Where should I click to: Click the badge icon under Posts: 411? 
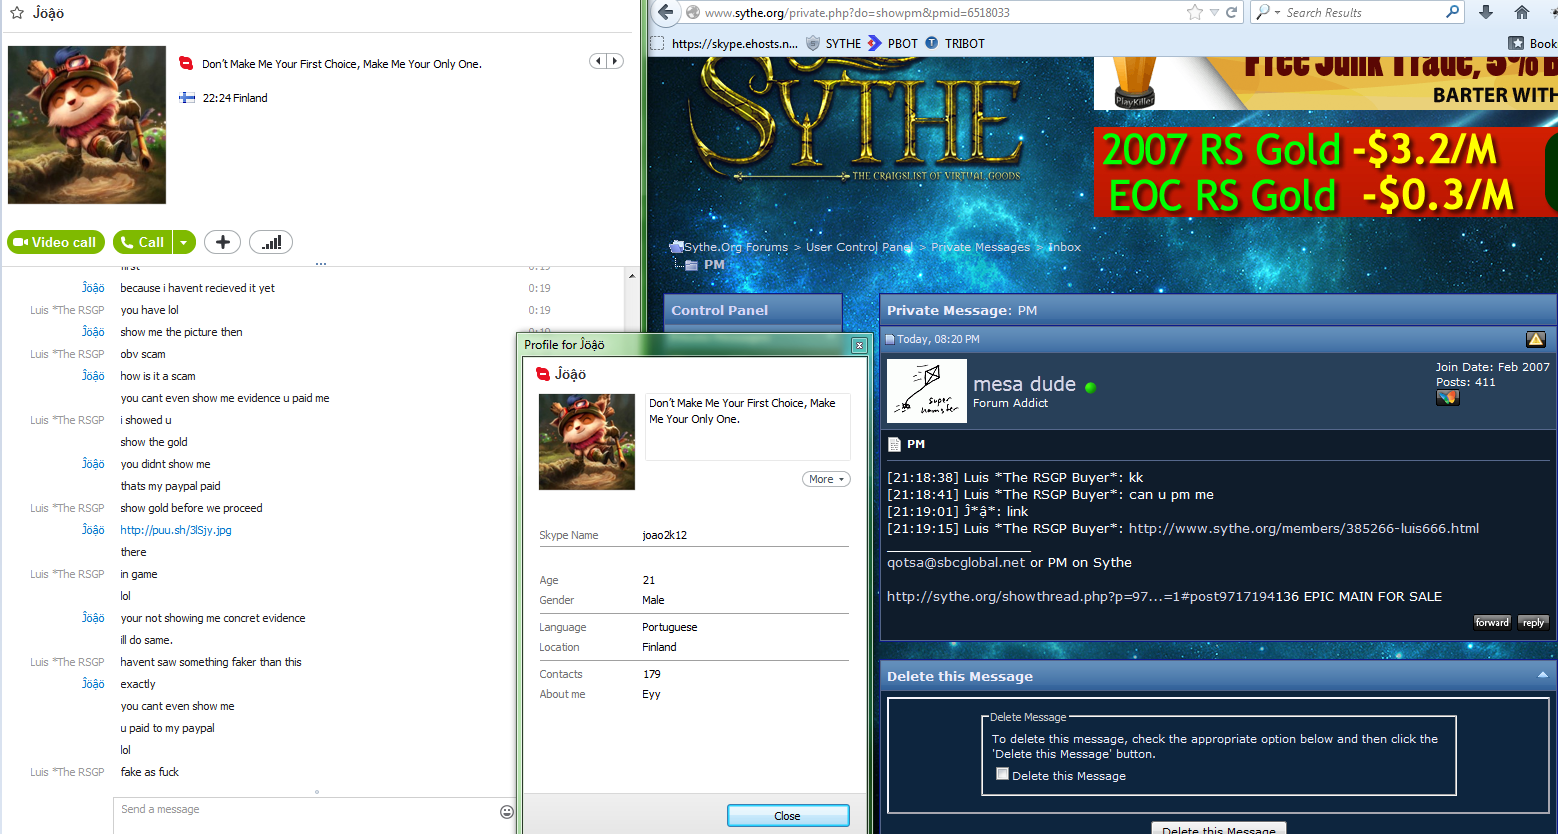1448,397
